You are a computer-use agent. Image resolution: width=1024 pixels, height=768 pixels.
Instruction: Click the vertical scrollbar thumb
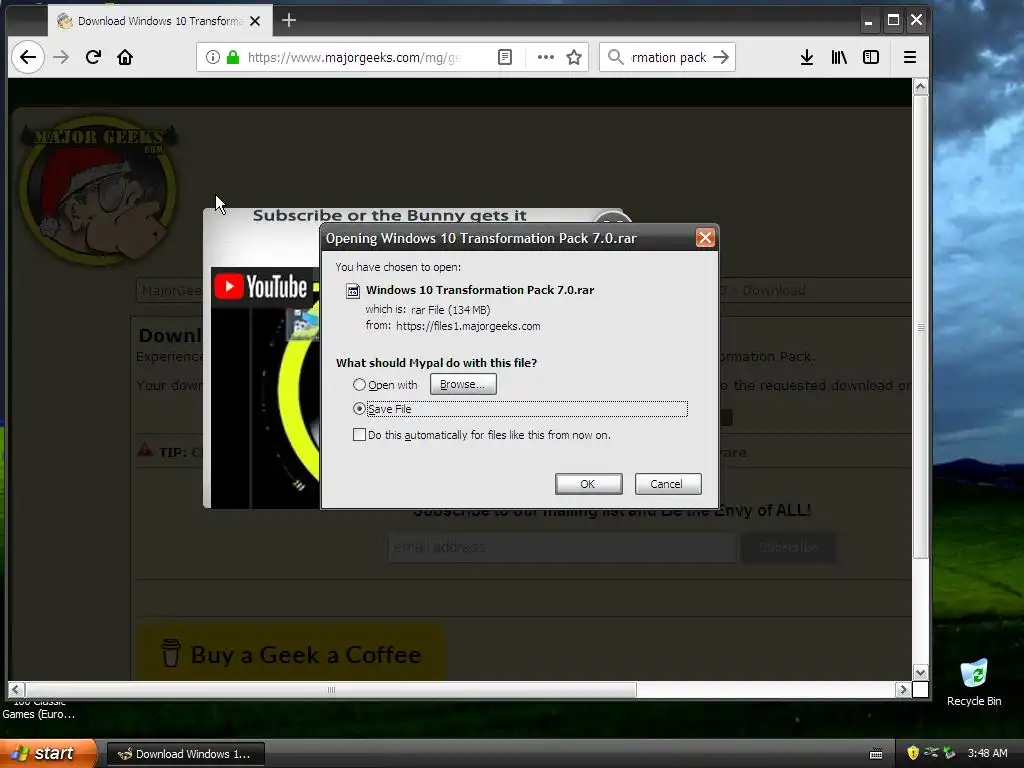tap(920, 327)
